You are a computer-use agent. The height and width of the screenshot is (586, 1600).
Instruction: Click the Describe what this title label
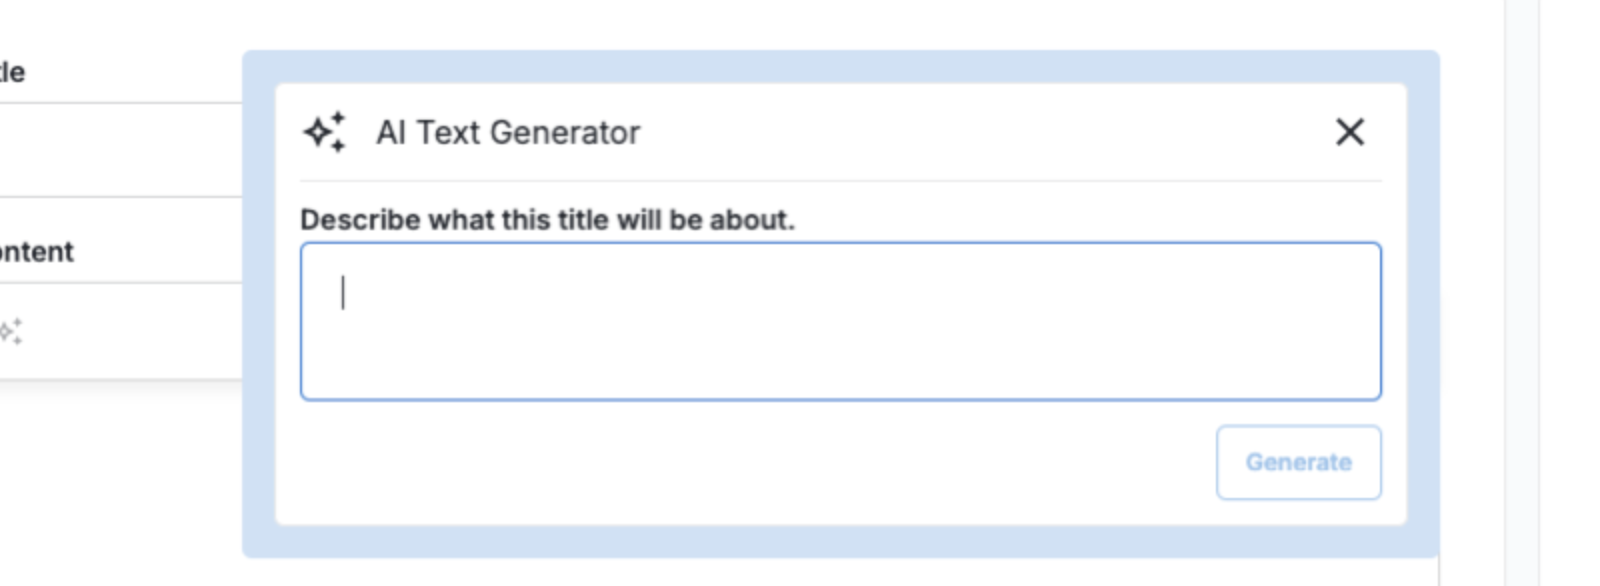point(548,219)
